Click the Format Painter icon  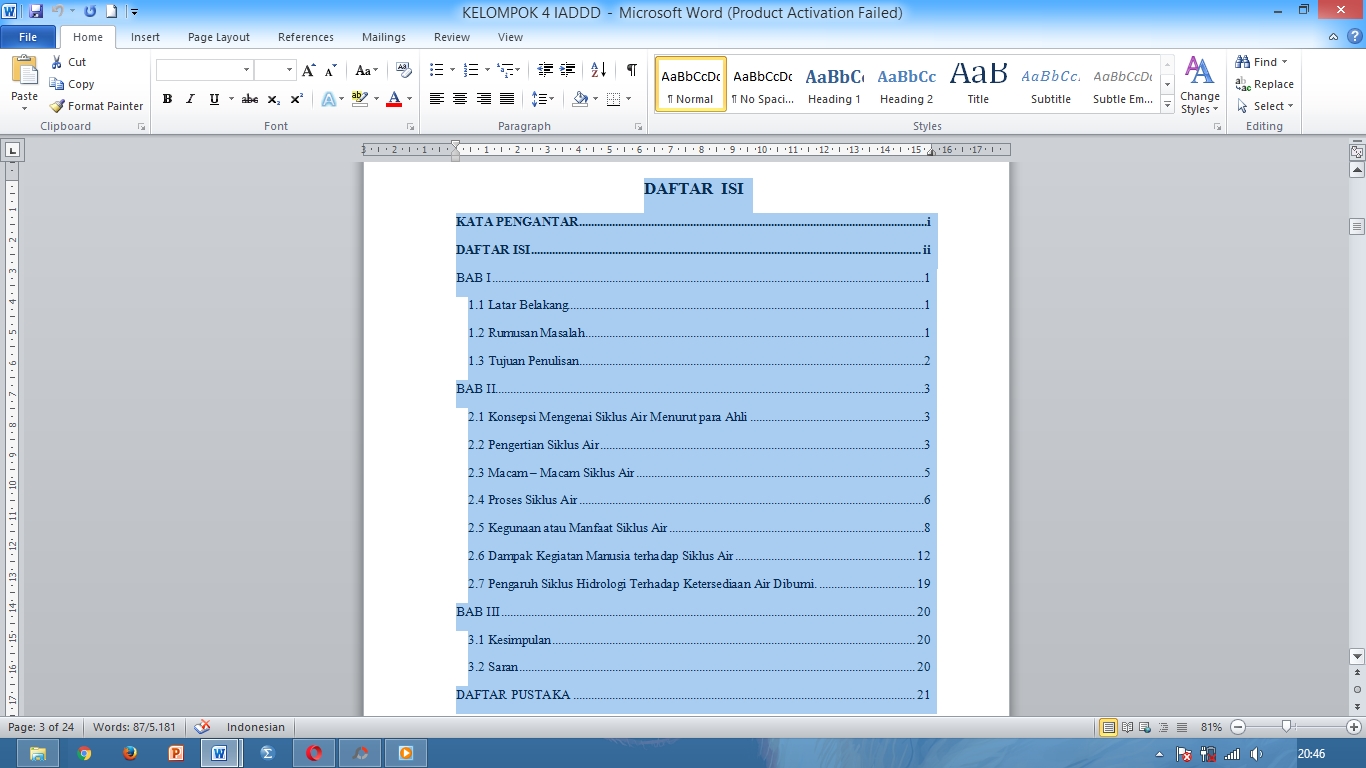coord(57,106)
